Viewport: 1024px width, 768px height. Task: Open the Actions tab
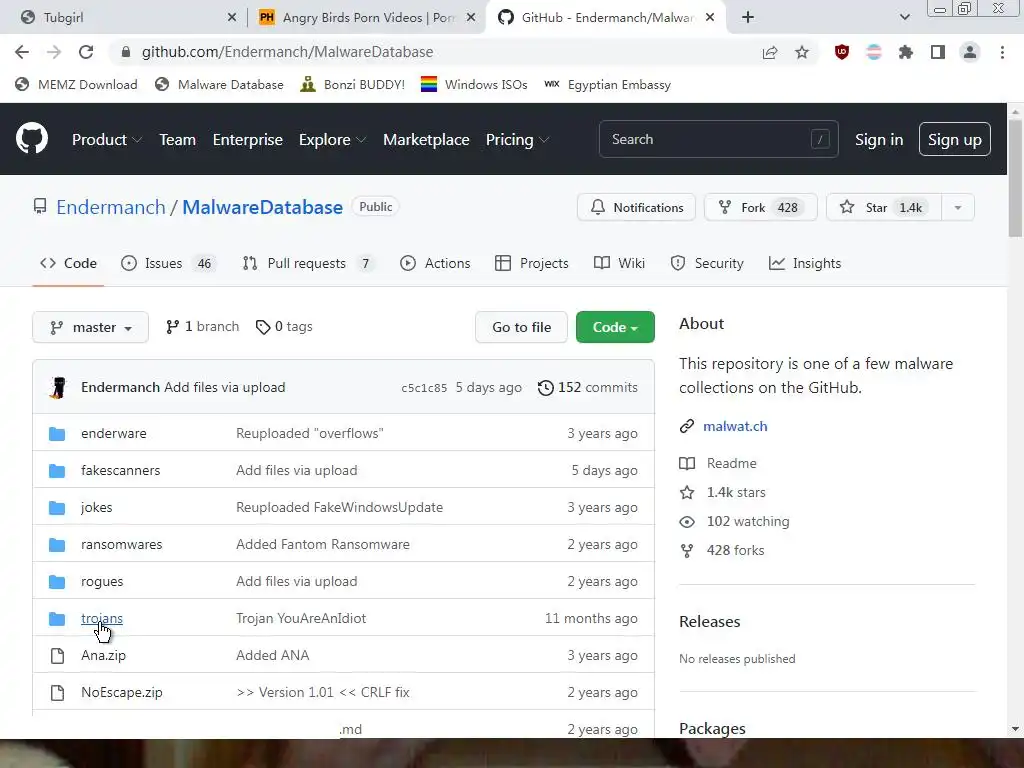435,263
